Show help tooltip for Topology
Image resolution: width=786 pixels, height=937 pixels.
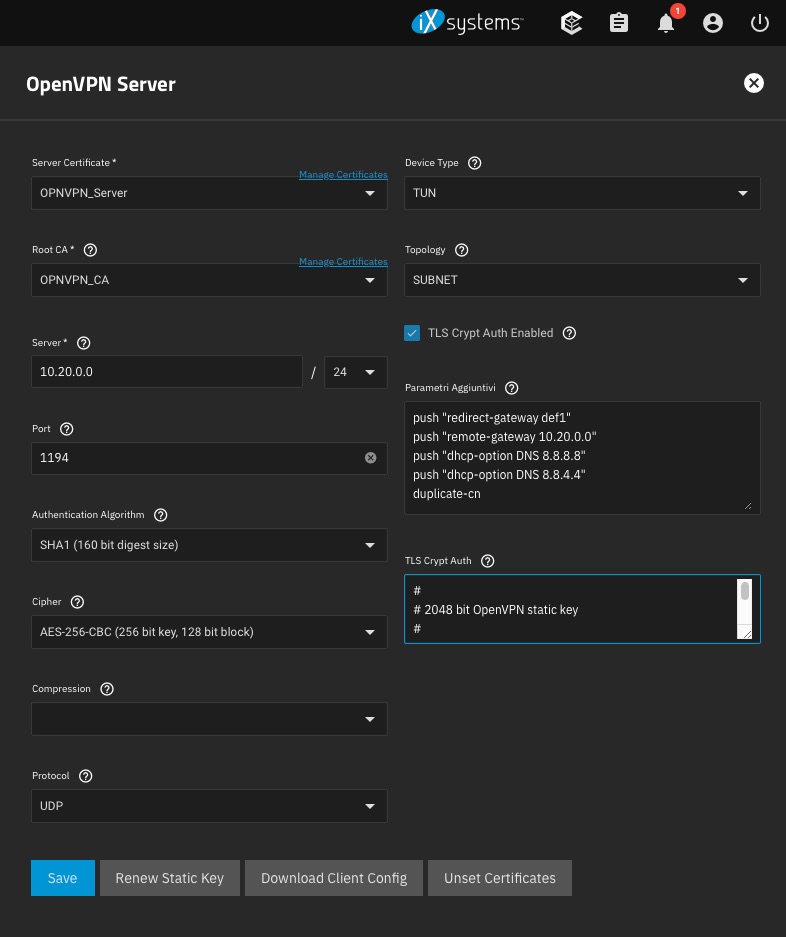(x=461, y=250)
